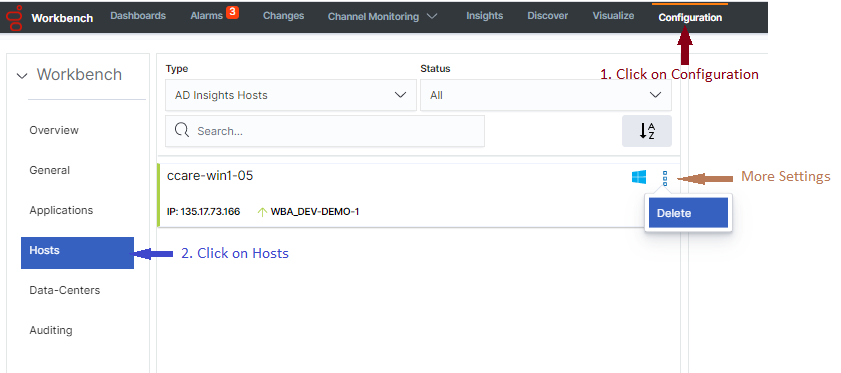
Task: Open the Discover tab
Action: point(548,16)
